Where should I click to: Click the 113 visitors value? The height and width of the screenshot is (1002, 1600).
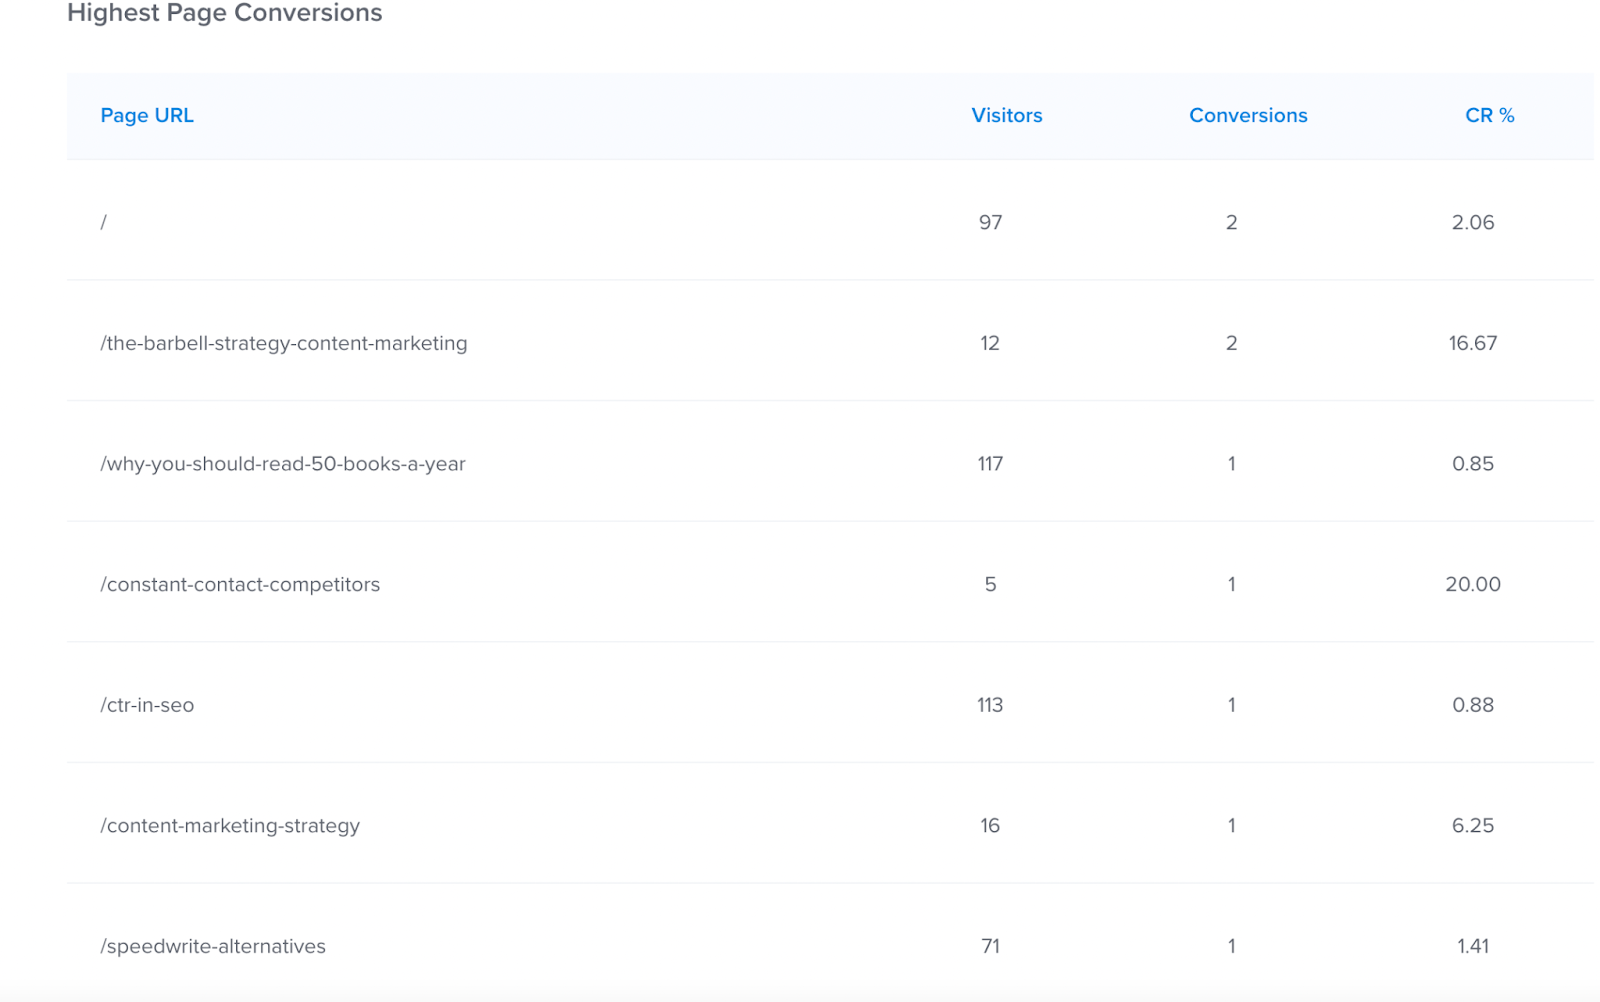990,705
